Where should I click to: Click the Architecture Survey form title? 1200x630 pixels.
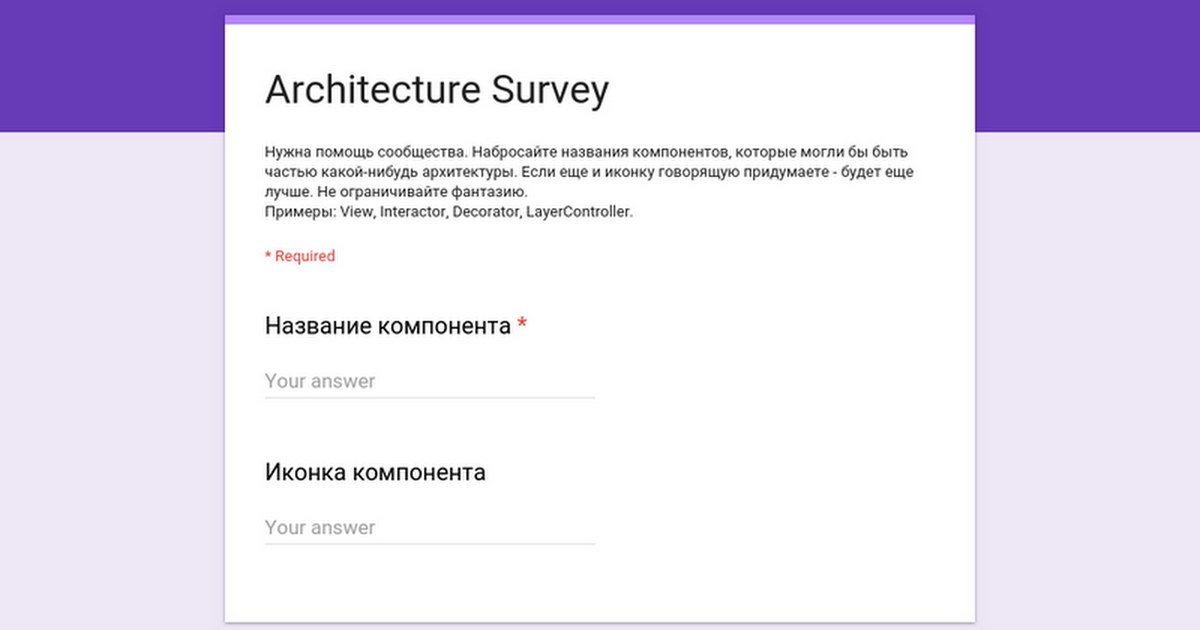436,90
